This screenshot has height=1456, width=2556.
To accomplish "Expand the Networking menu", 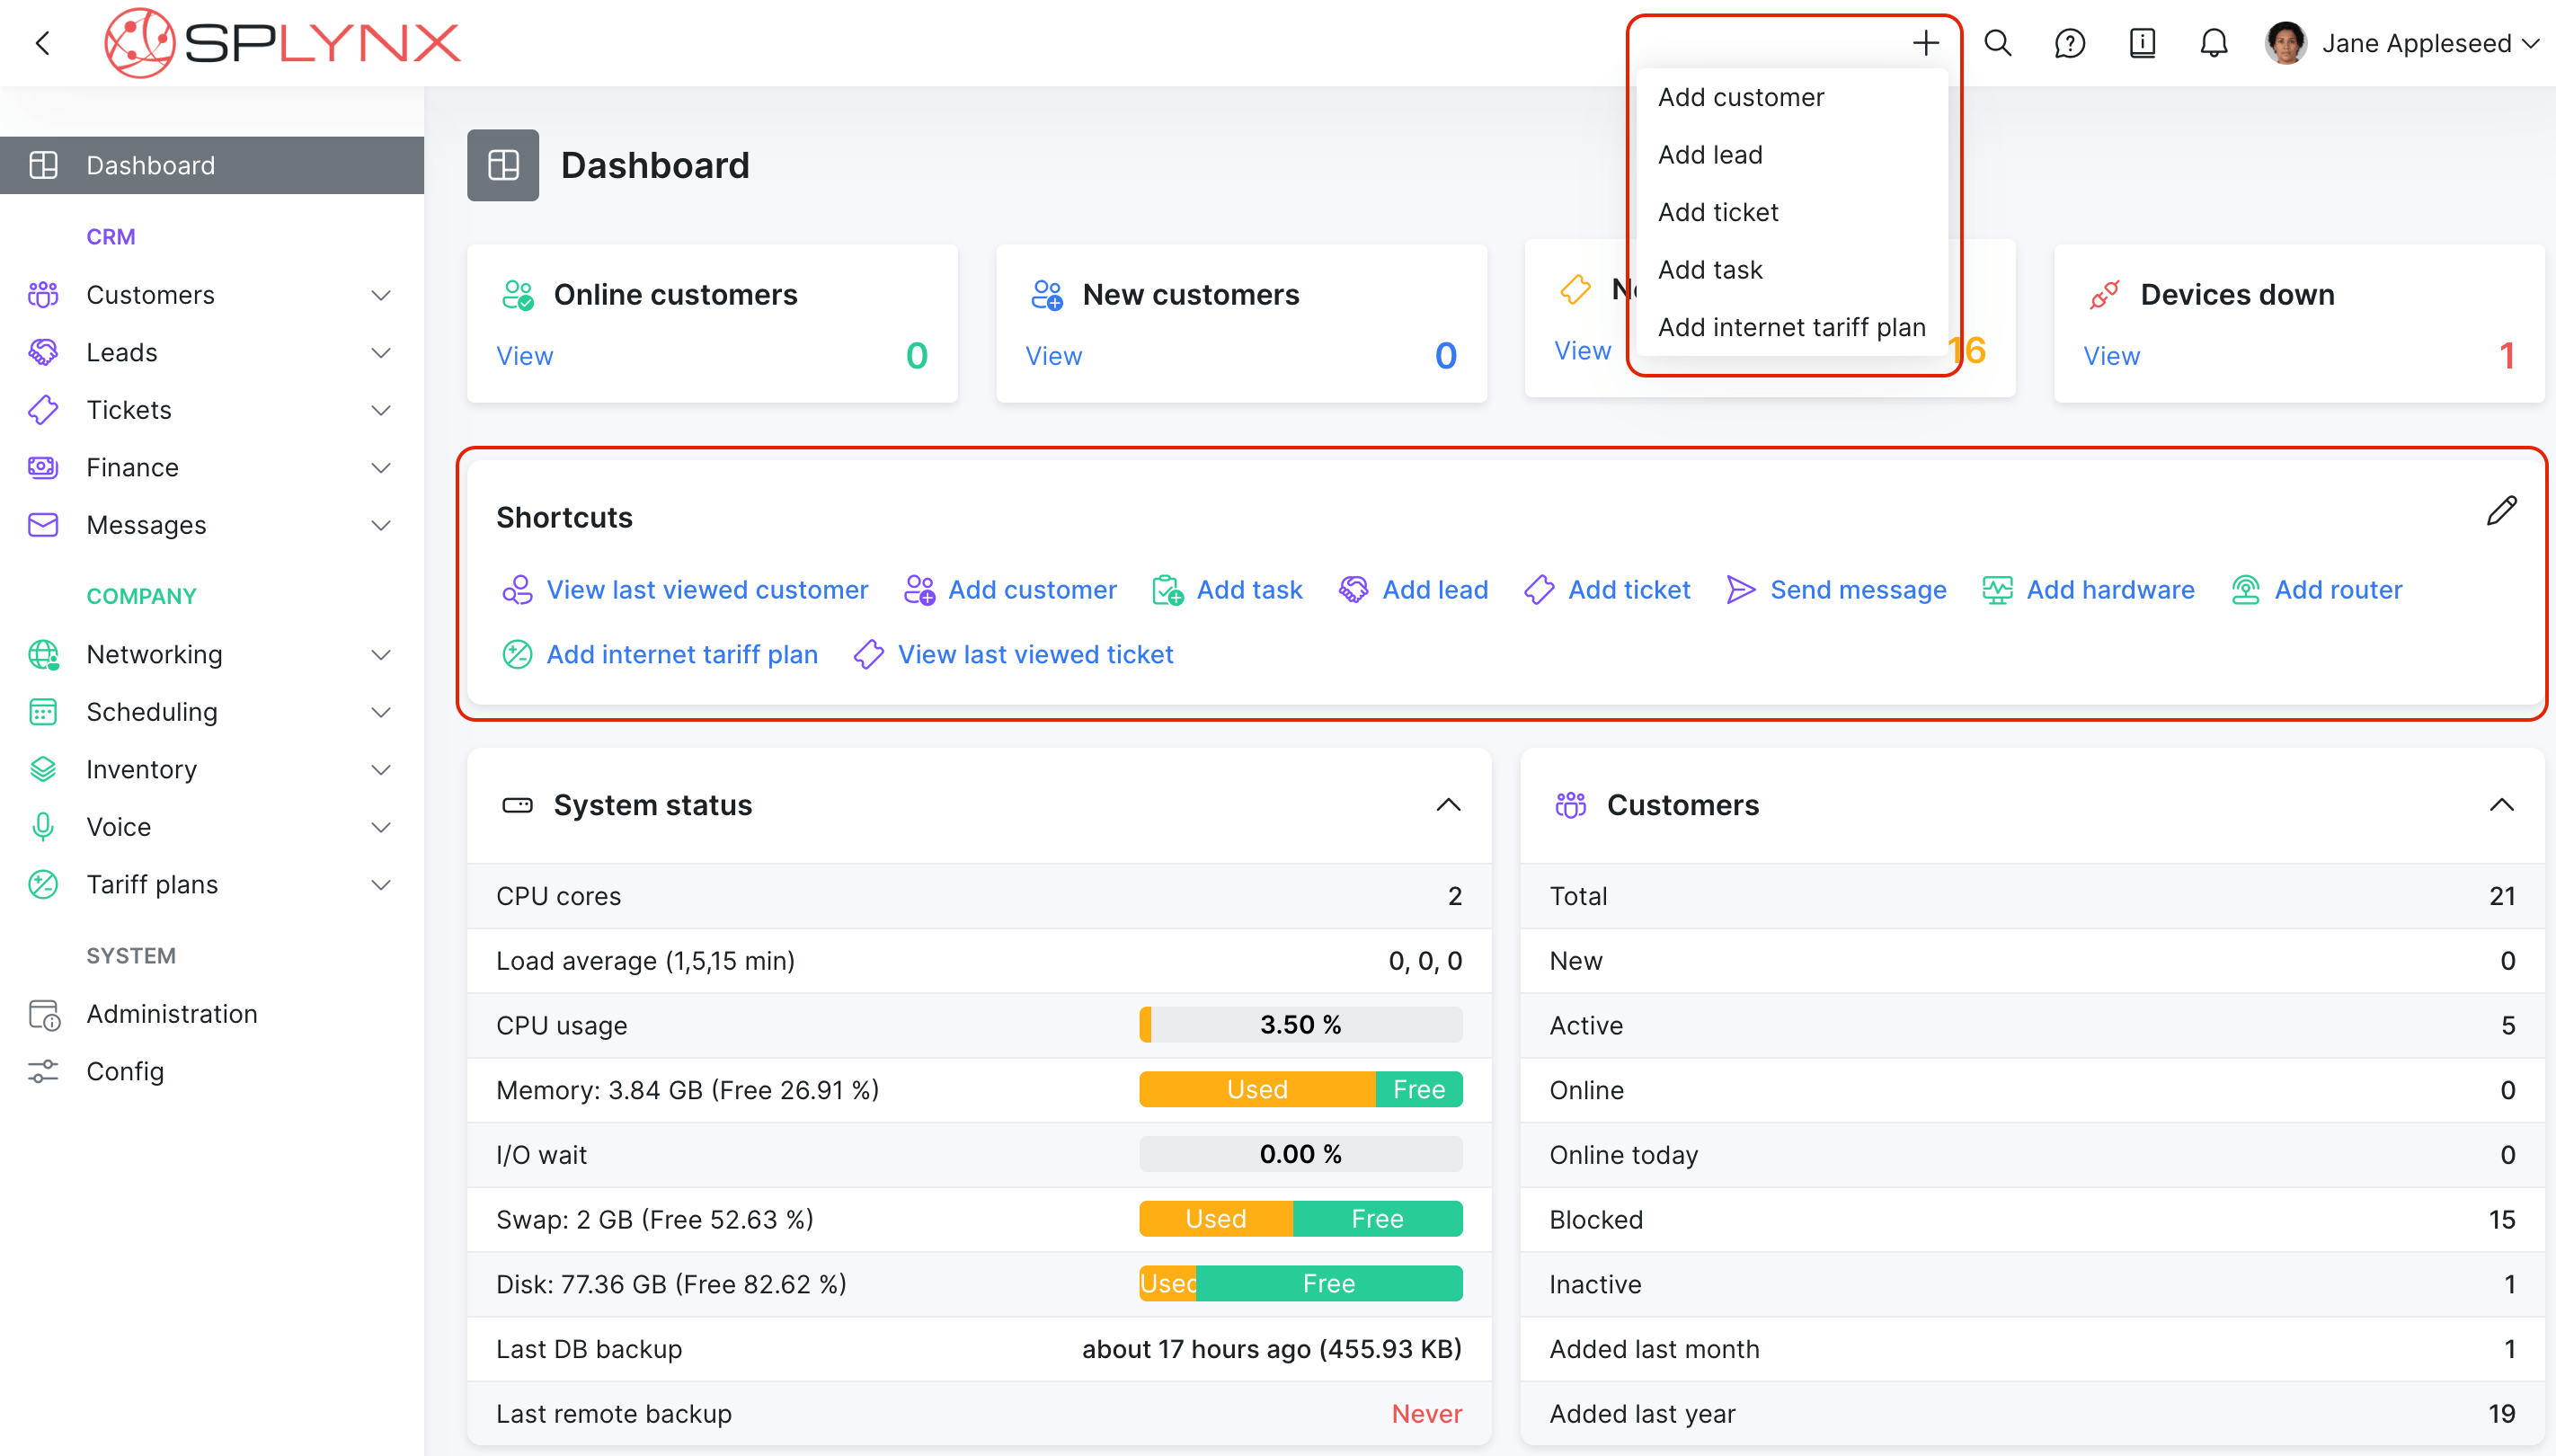I will 380,654.
